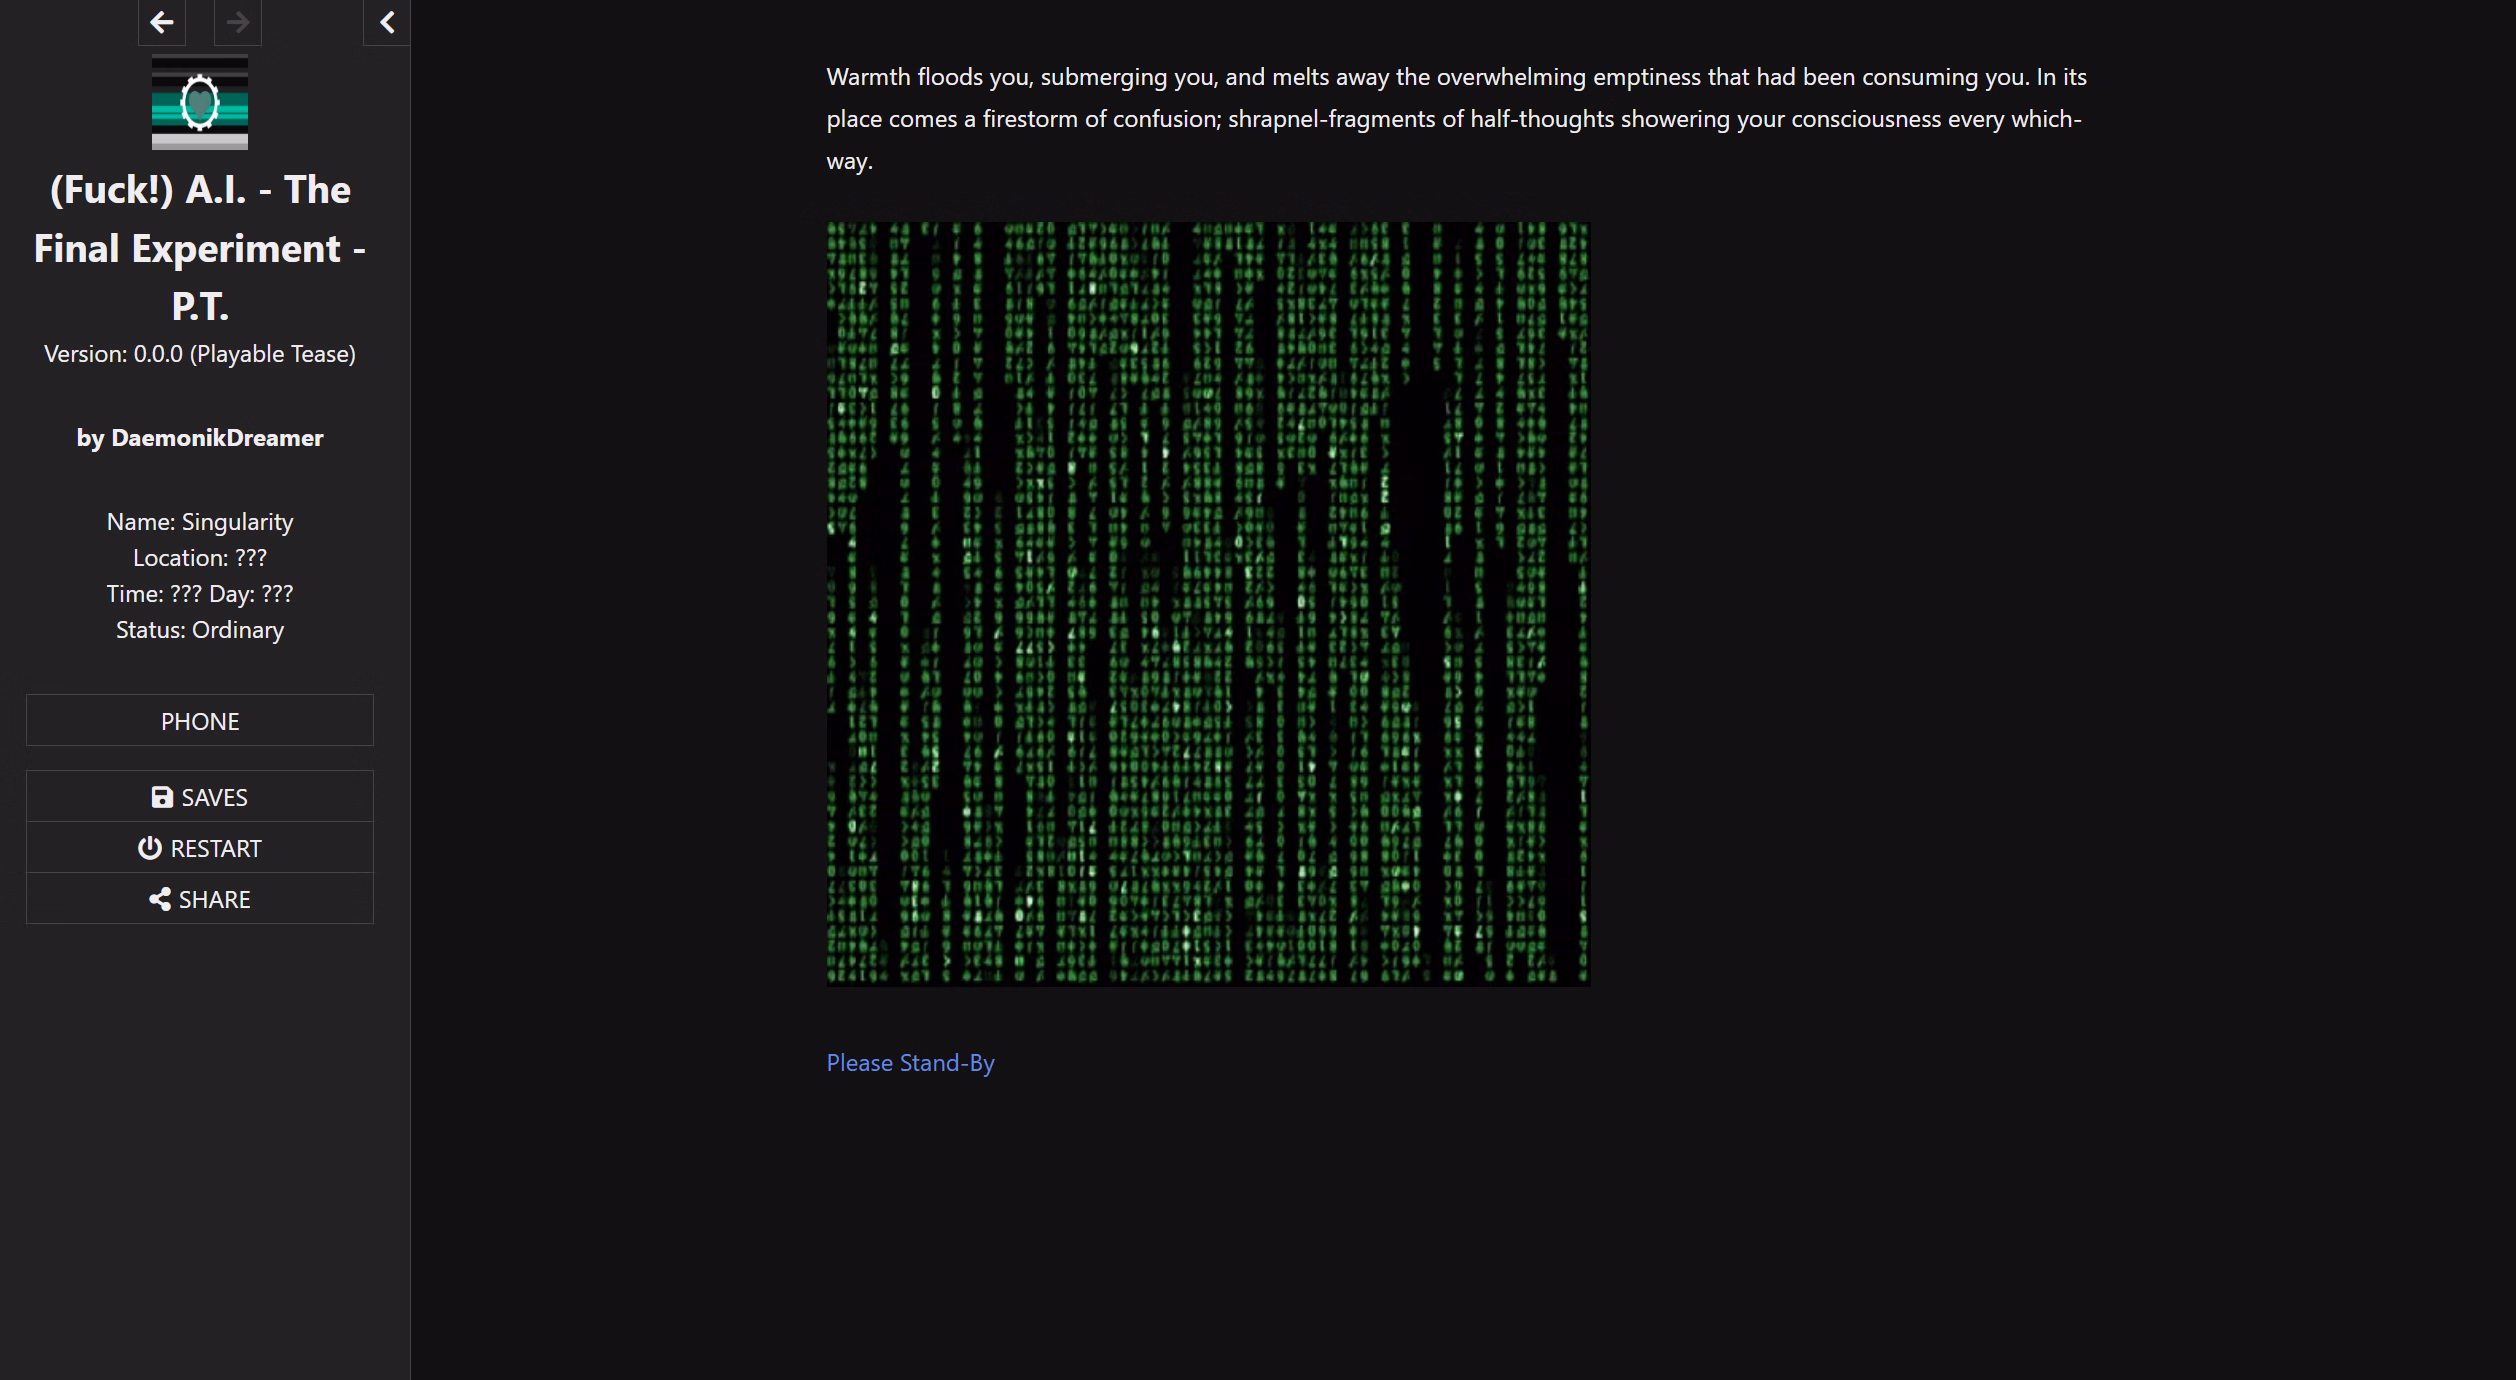Click the green Matrix code image
Image resolution: width=2516 pixels, height=1380 pixels.
point(1208,604)
